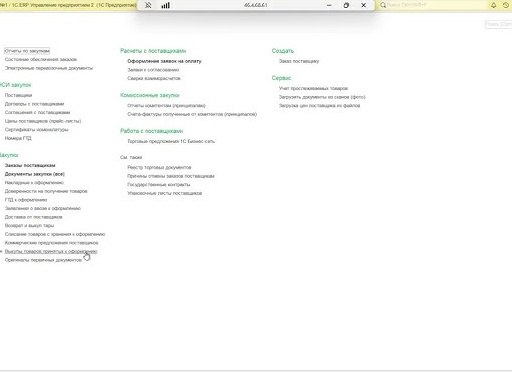The image size is (512, 372).
Task: Open Заказы поставщикам
Action: pyautogui.click(x=30, y=165)
